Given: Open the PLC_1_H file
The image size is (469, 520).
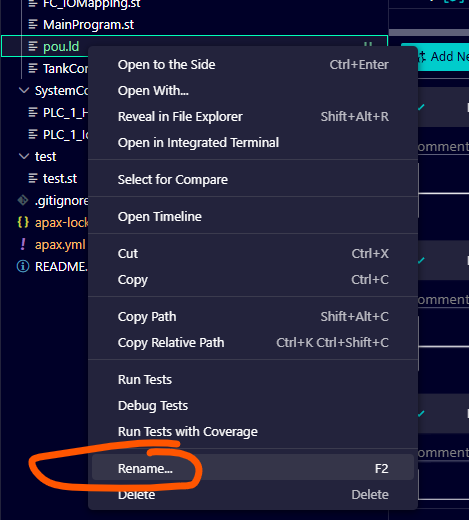Looking at the screenshot, I should coord(66,113).
